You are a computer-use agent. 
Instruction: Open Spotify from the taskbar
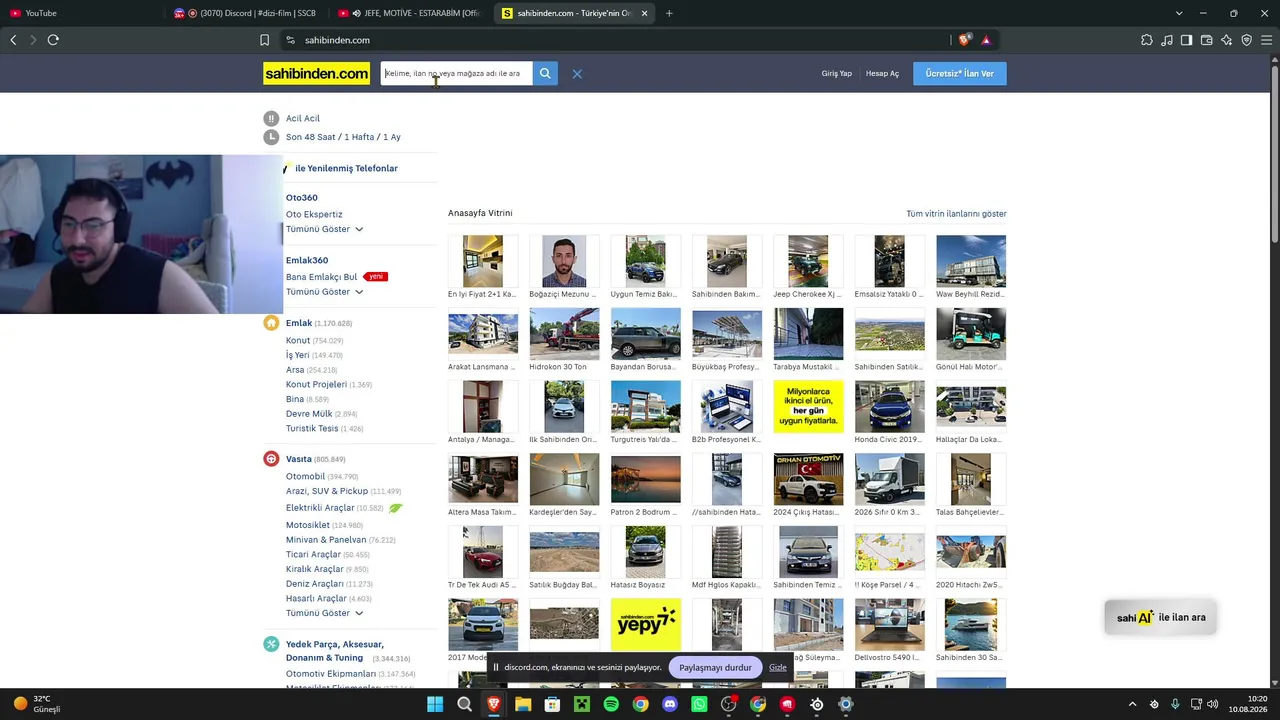point(611,704)
